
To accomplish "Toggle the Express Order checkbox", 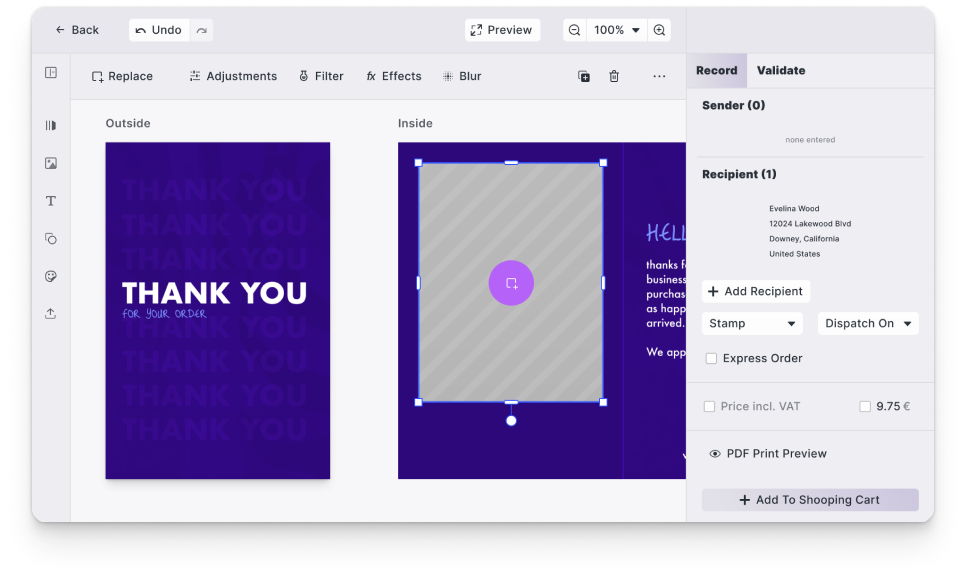I will pos(710,358).
